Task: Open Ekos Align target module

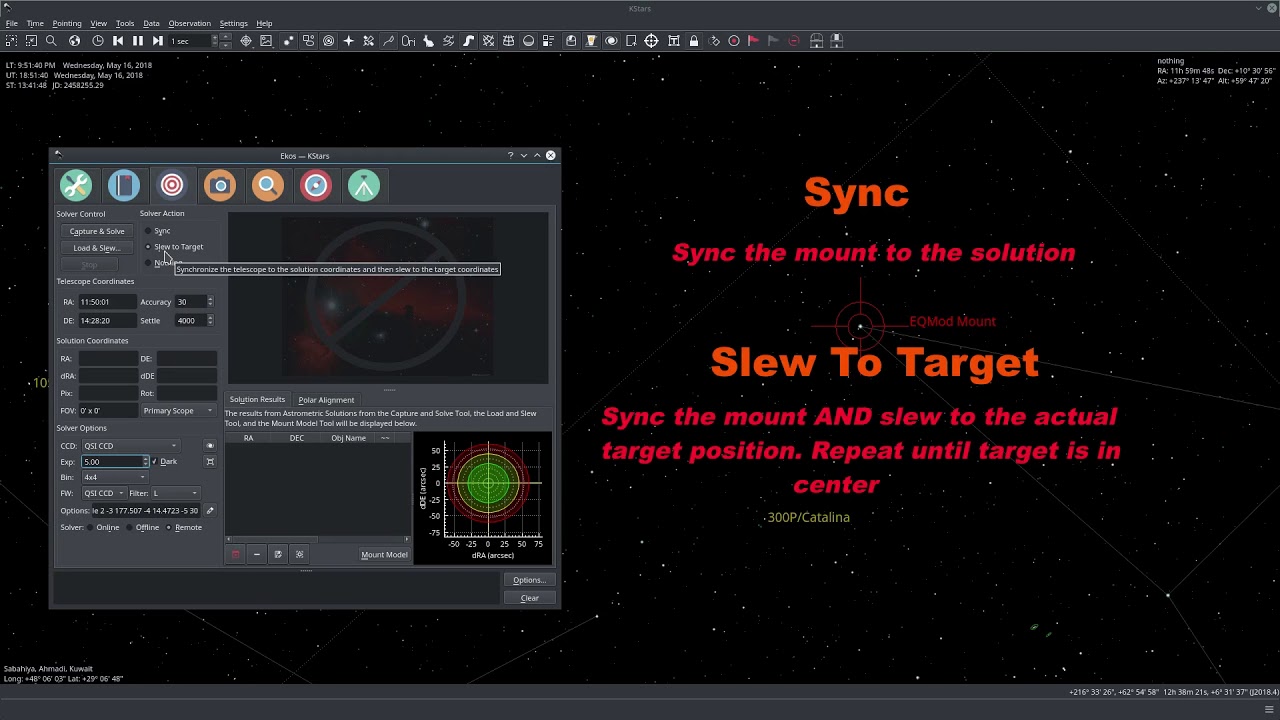Action: (x=172, y=185)
